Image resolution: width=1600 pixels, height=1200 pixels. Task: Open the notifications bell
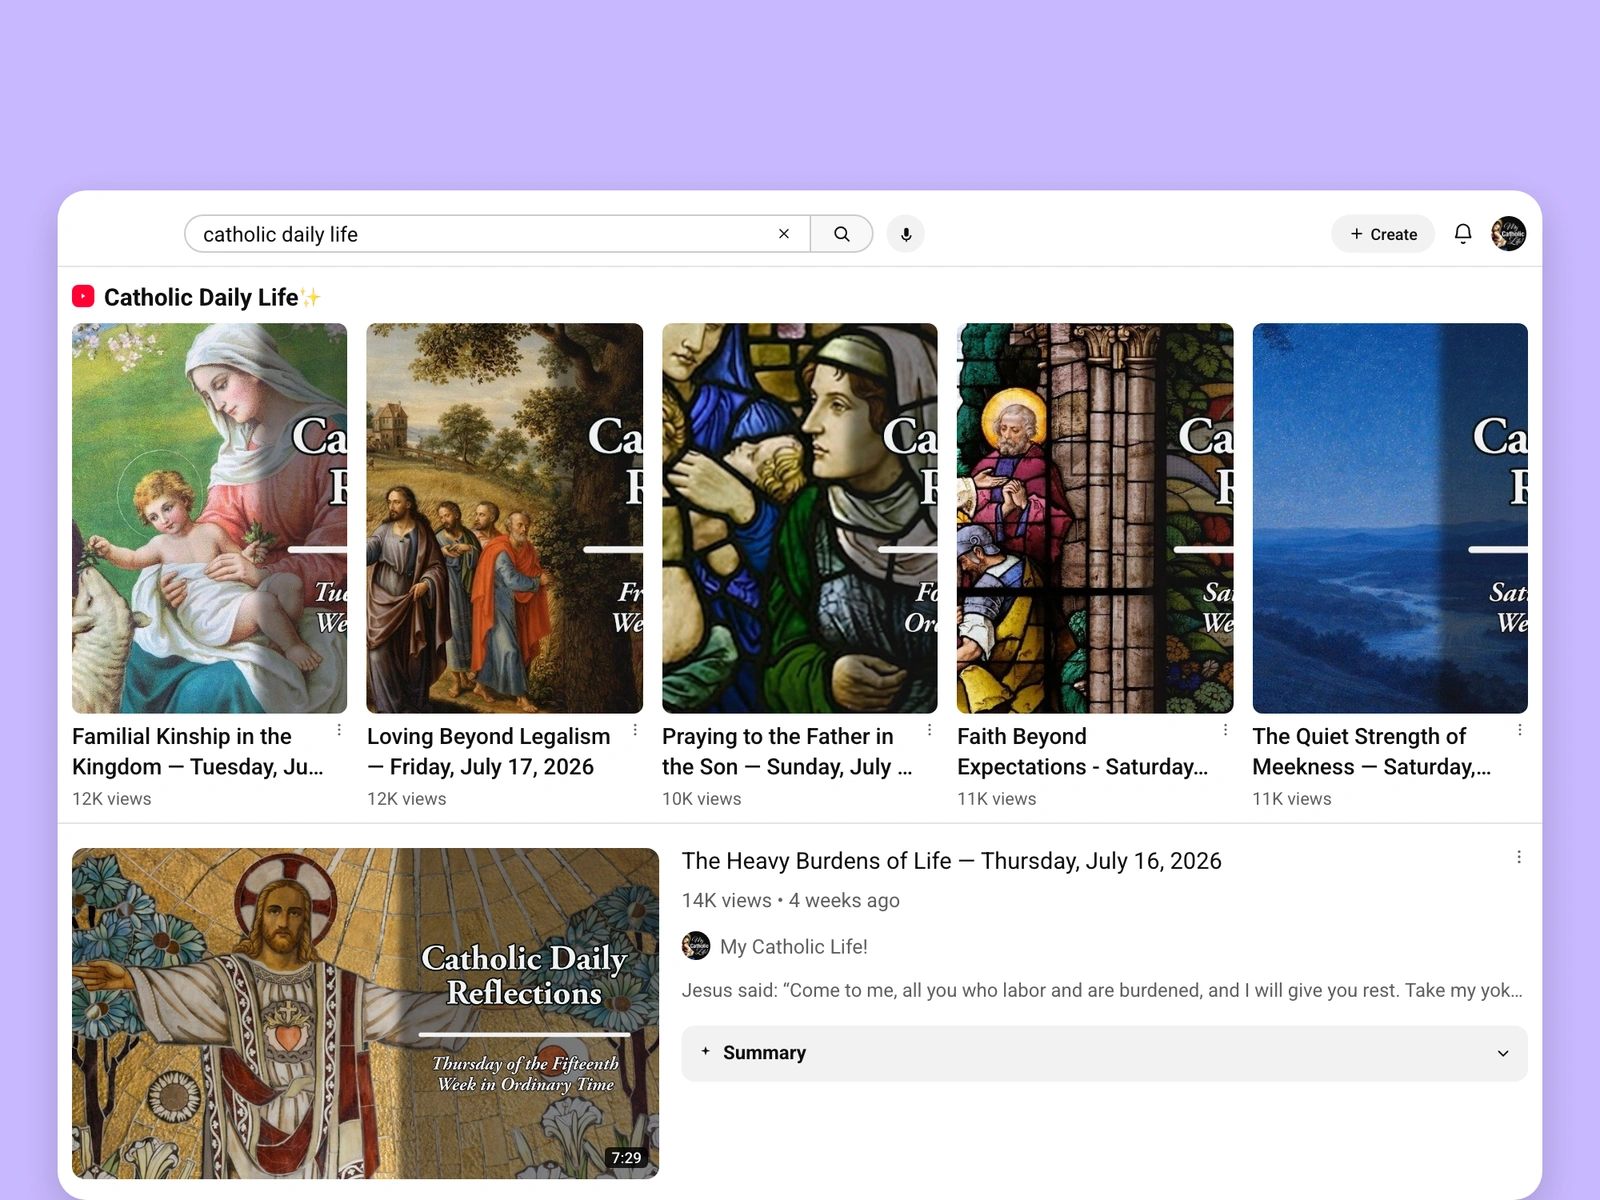(x=1463, y=234)
